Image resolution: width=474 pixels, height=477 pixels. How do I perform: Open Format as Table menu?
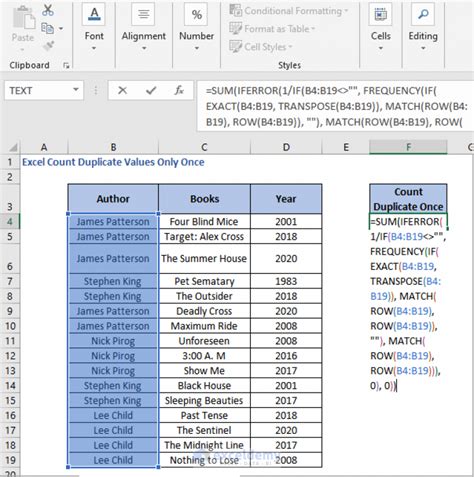point(272,29)
